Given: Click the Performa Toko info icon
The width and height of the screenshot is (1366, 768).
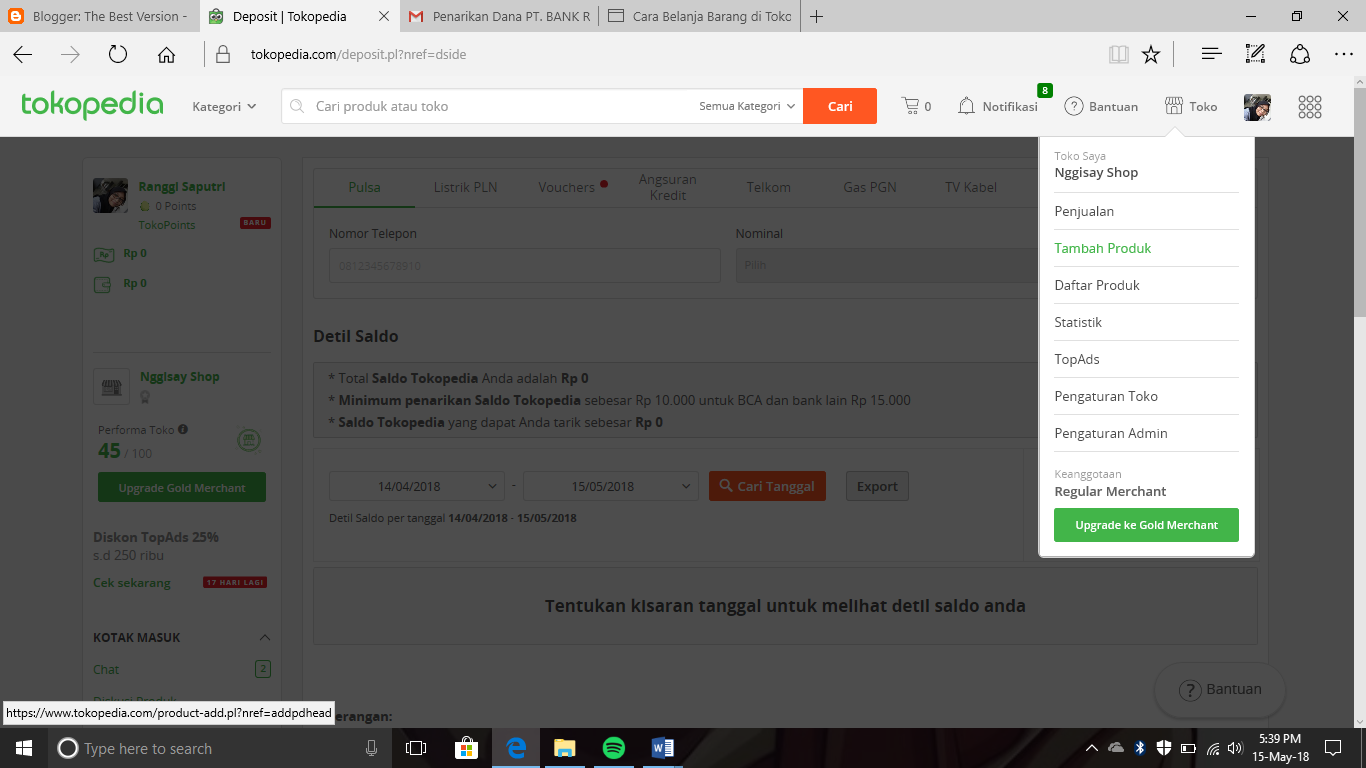Looking at the screenshot, I should (183, 430).
